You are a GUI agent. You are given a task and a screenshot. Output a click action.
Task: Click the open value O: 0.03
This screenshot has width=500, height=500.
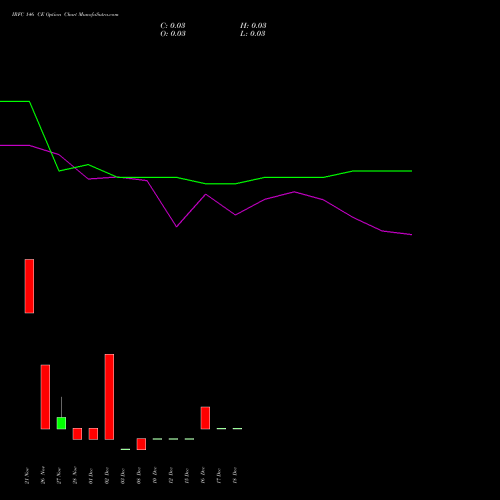point(173,34)
